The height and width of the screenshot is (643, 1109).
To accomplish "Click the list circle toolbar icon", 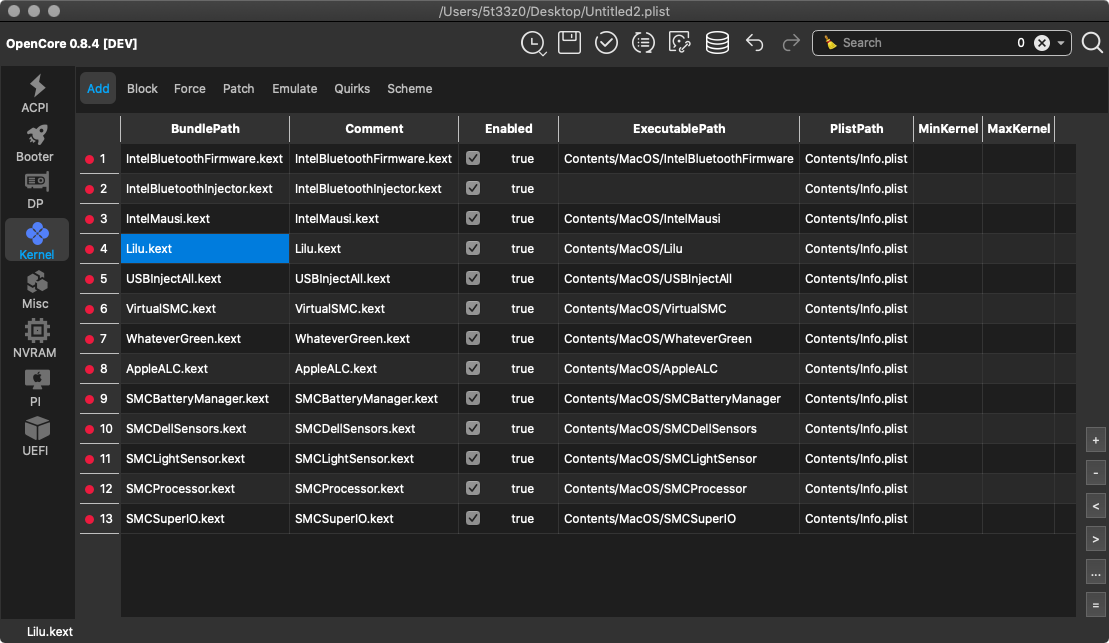I will click(x=643, y=43).
